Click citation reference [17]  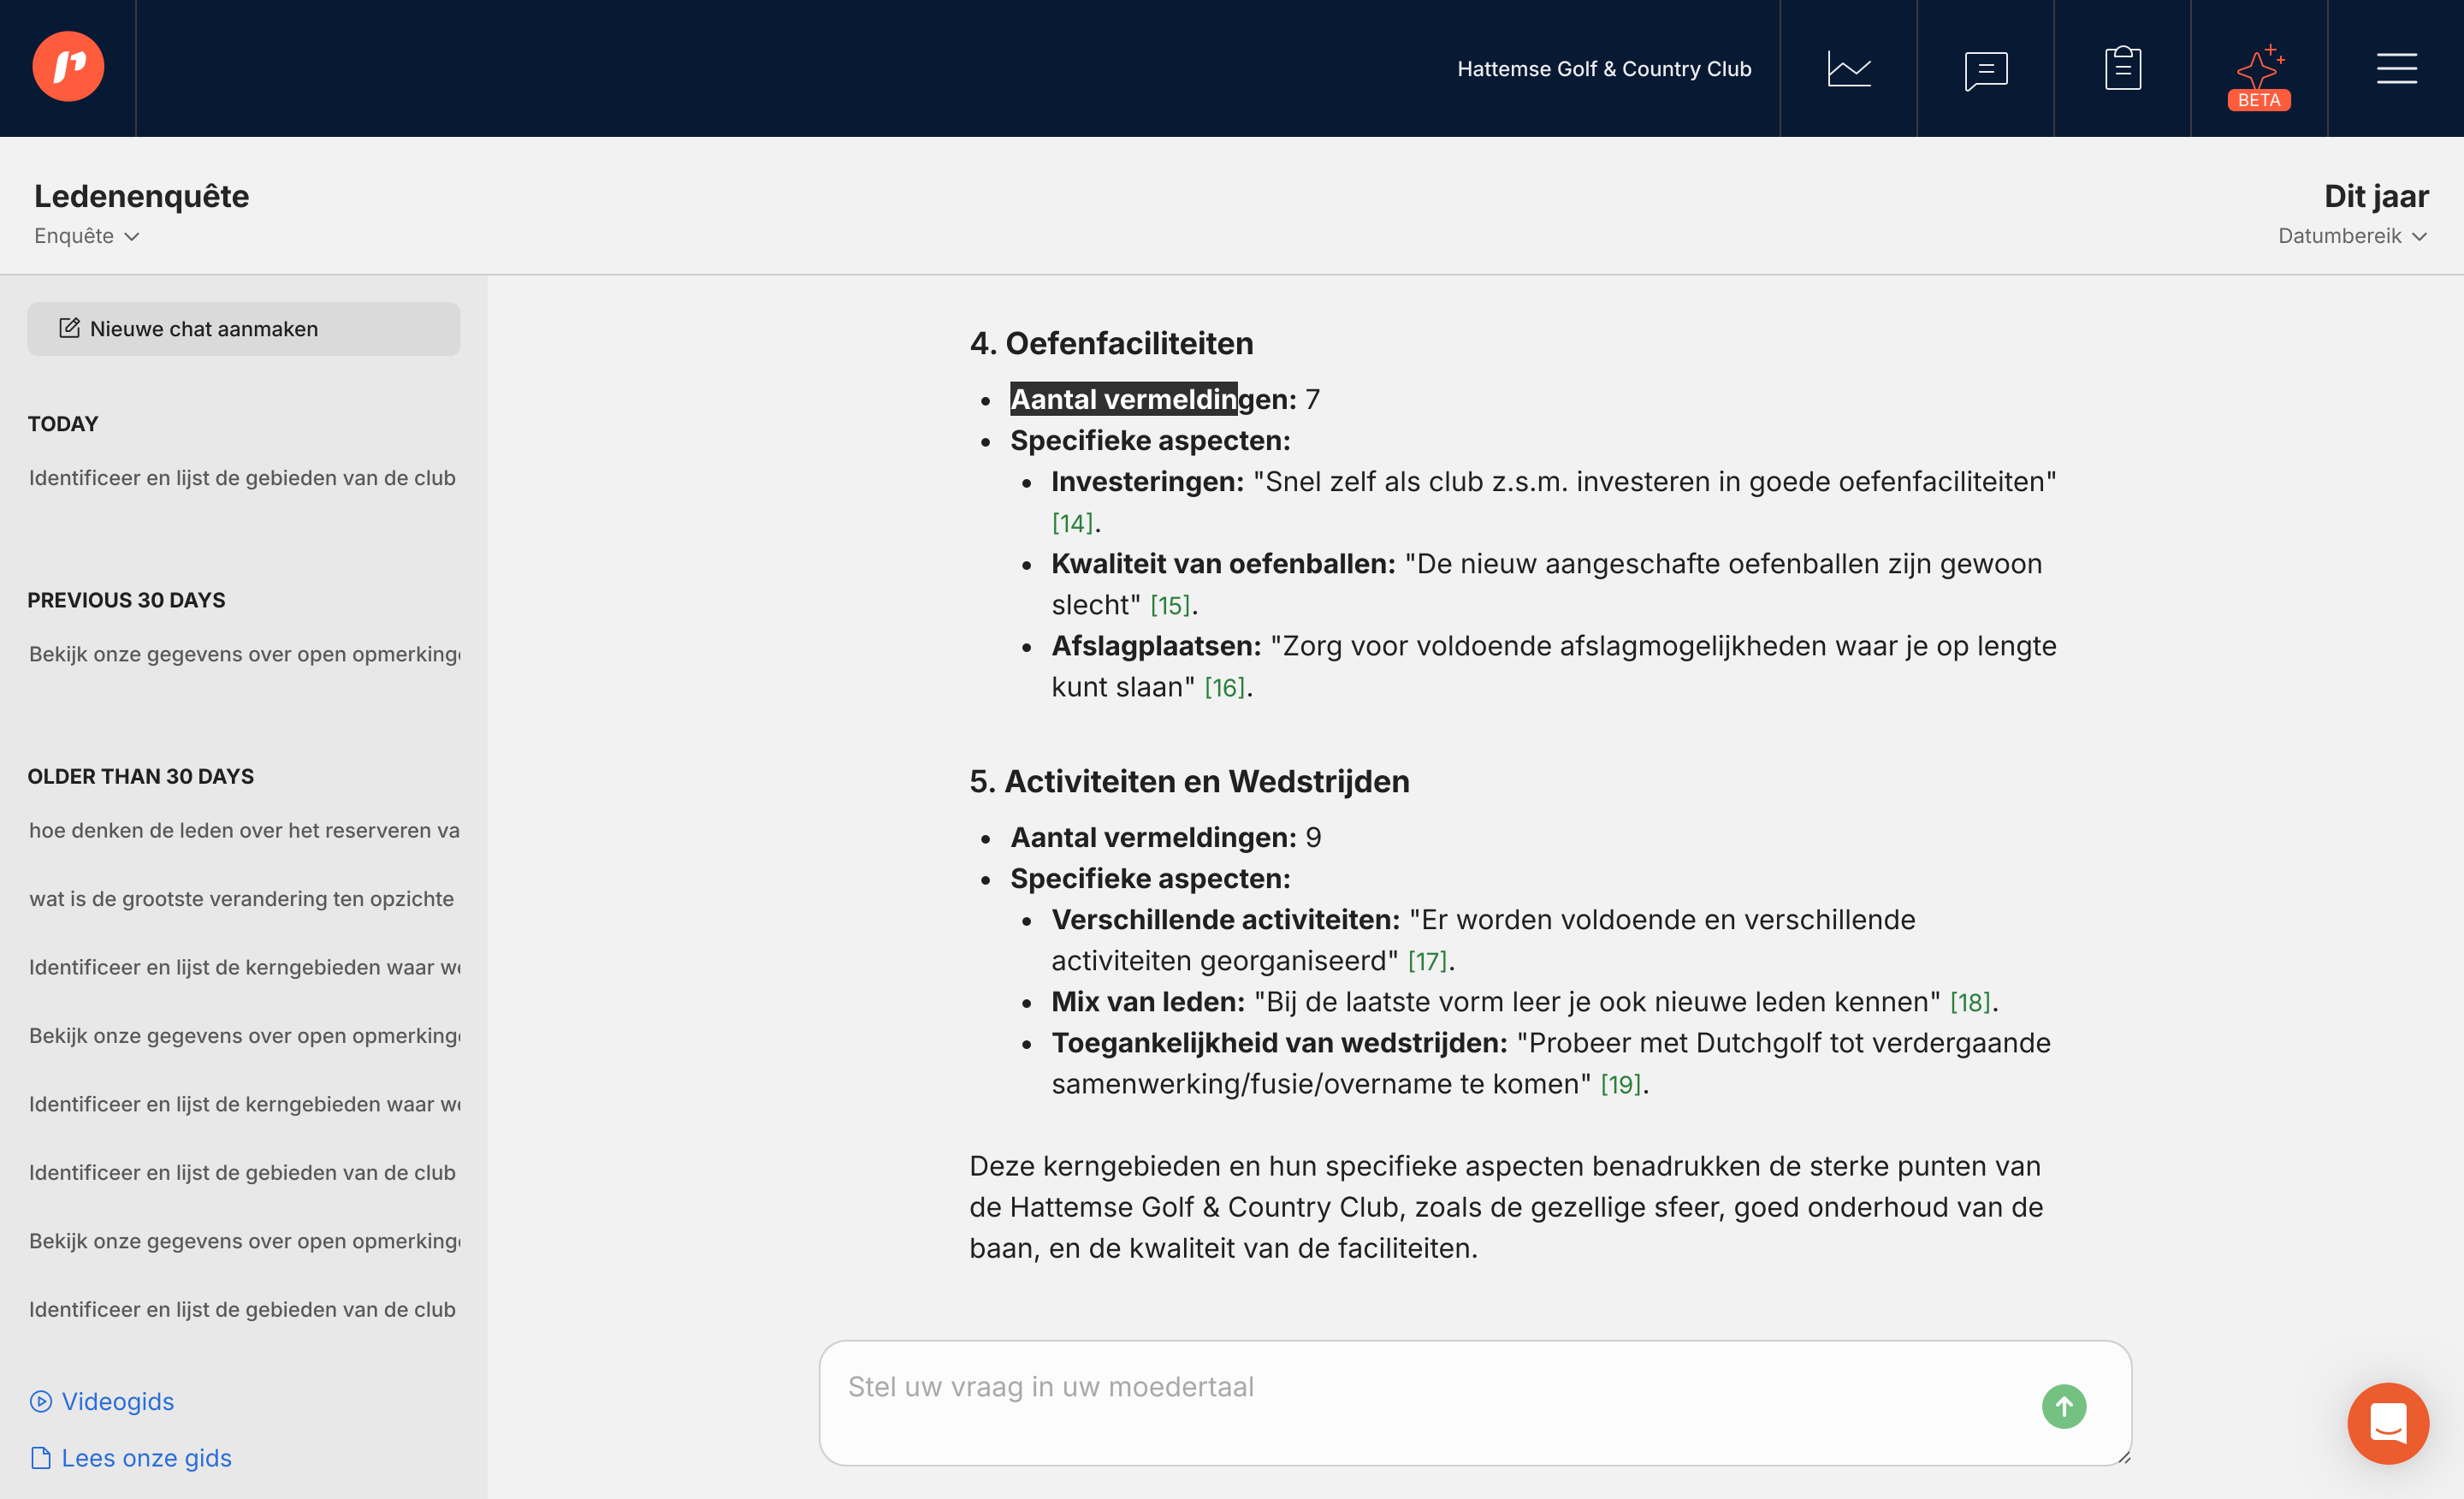[x=1427, y=961]
